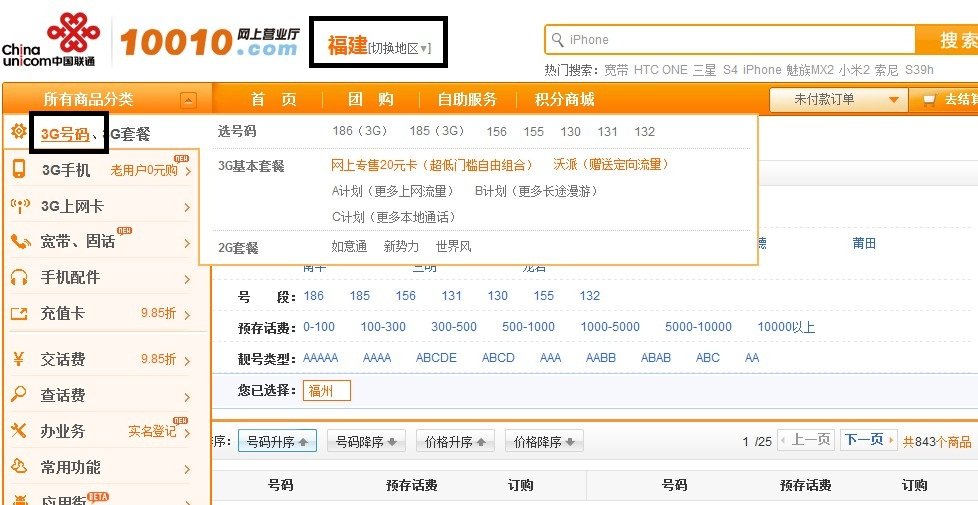
Task: Click the search magnifier icon
Action: (557, 39)
